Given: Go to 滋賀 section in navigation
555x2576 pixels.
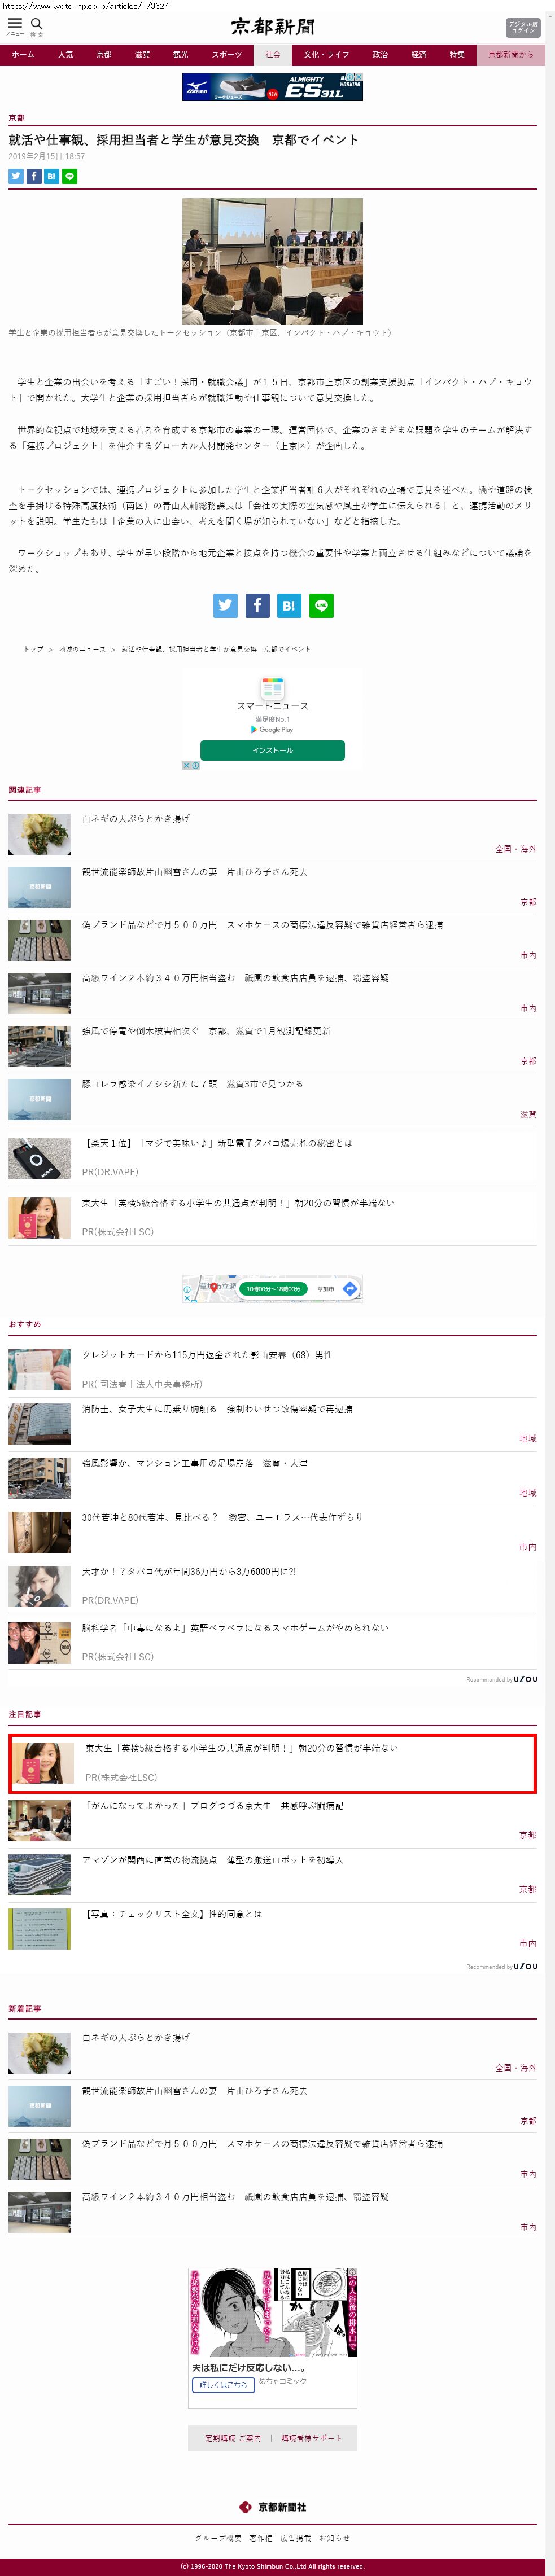Looking at the screenshot, I should coord(142,55).
